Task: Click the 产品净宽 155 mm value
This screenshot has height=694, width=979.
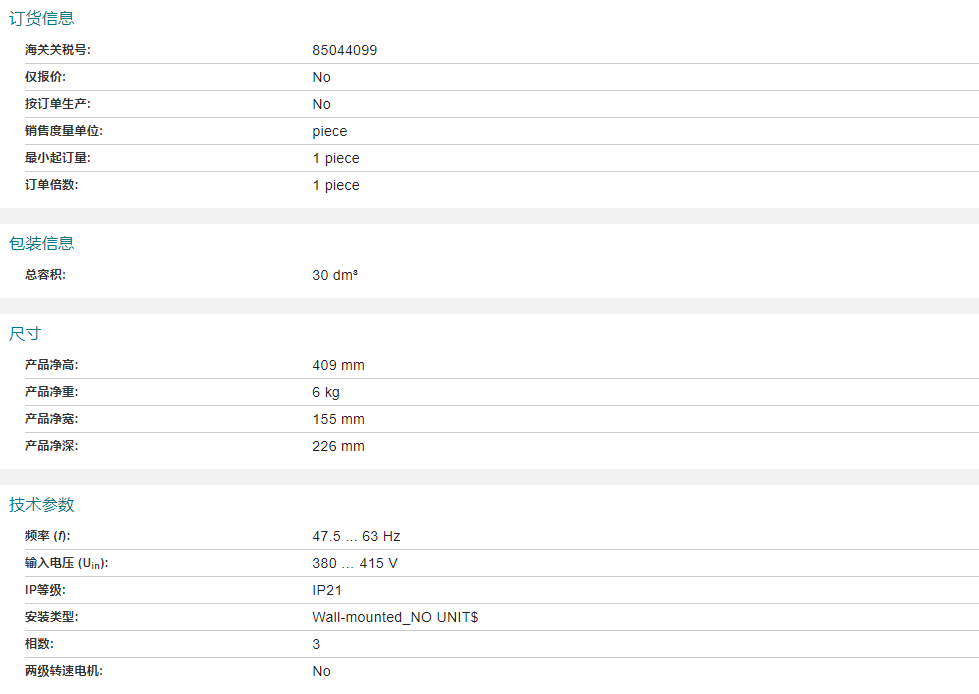Action: [338, 419]
